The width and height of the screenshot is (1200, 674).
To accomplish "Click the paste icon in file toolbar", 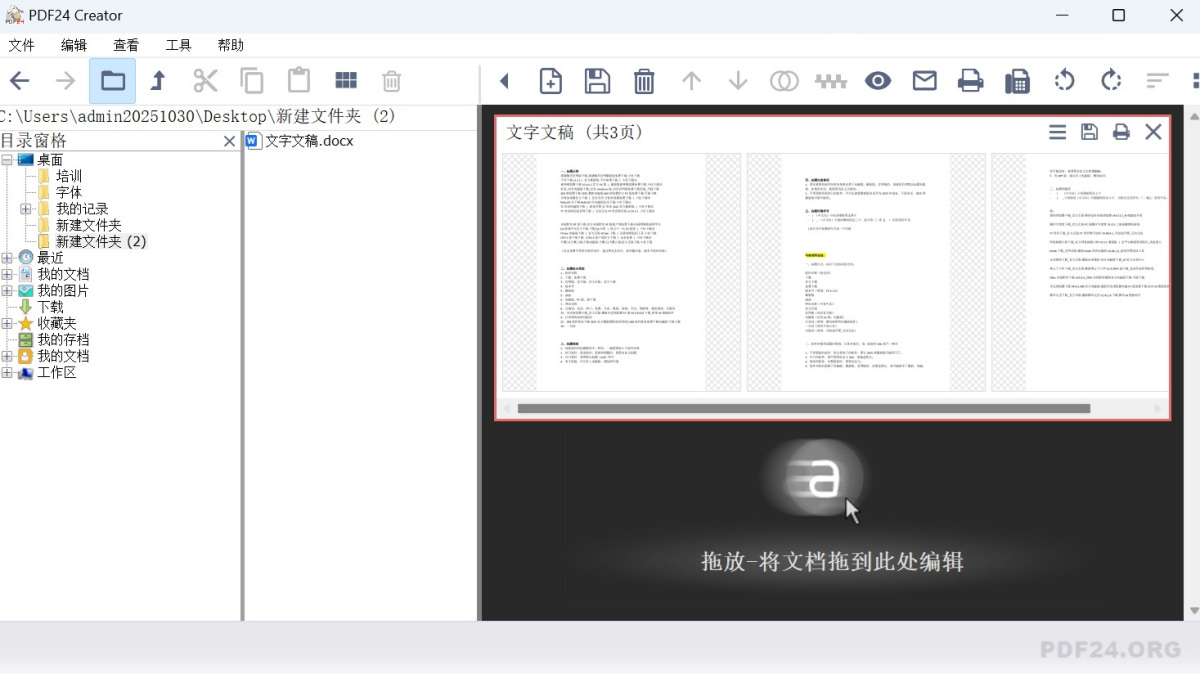I will click(297, 80).
